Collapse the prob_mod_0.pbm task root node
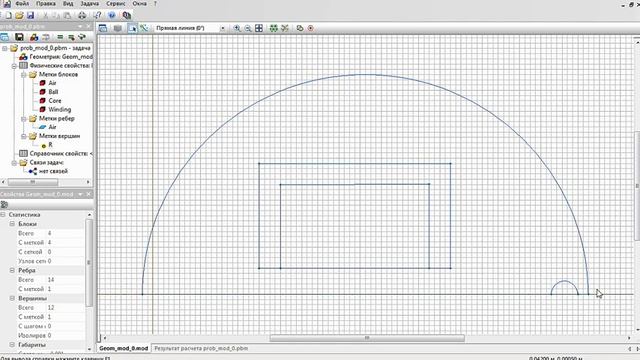 tap(4, 48)
